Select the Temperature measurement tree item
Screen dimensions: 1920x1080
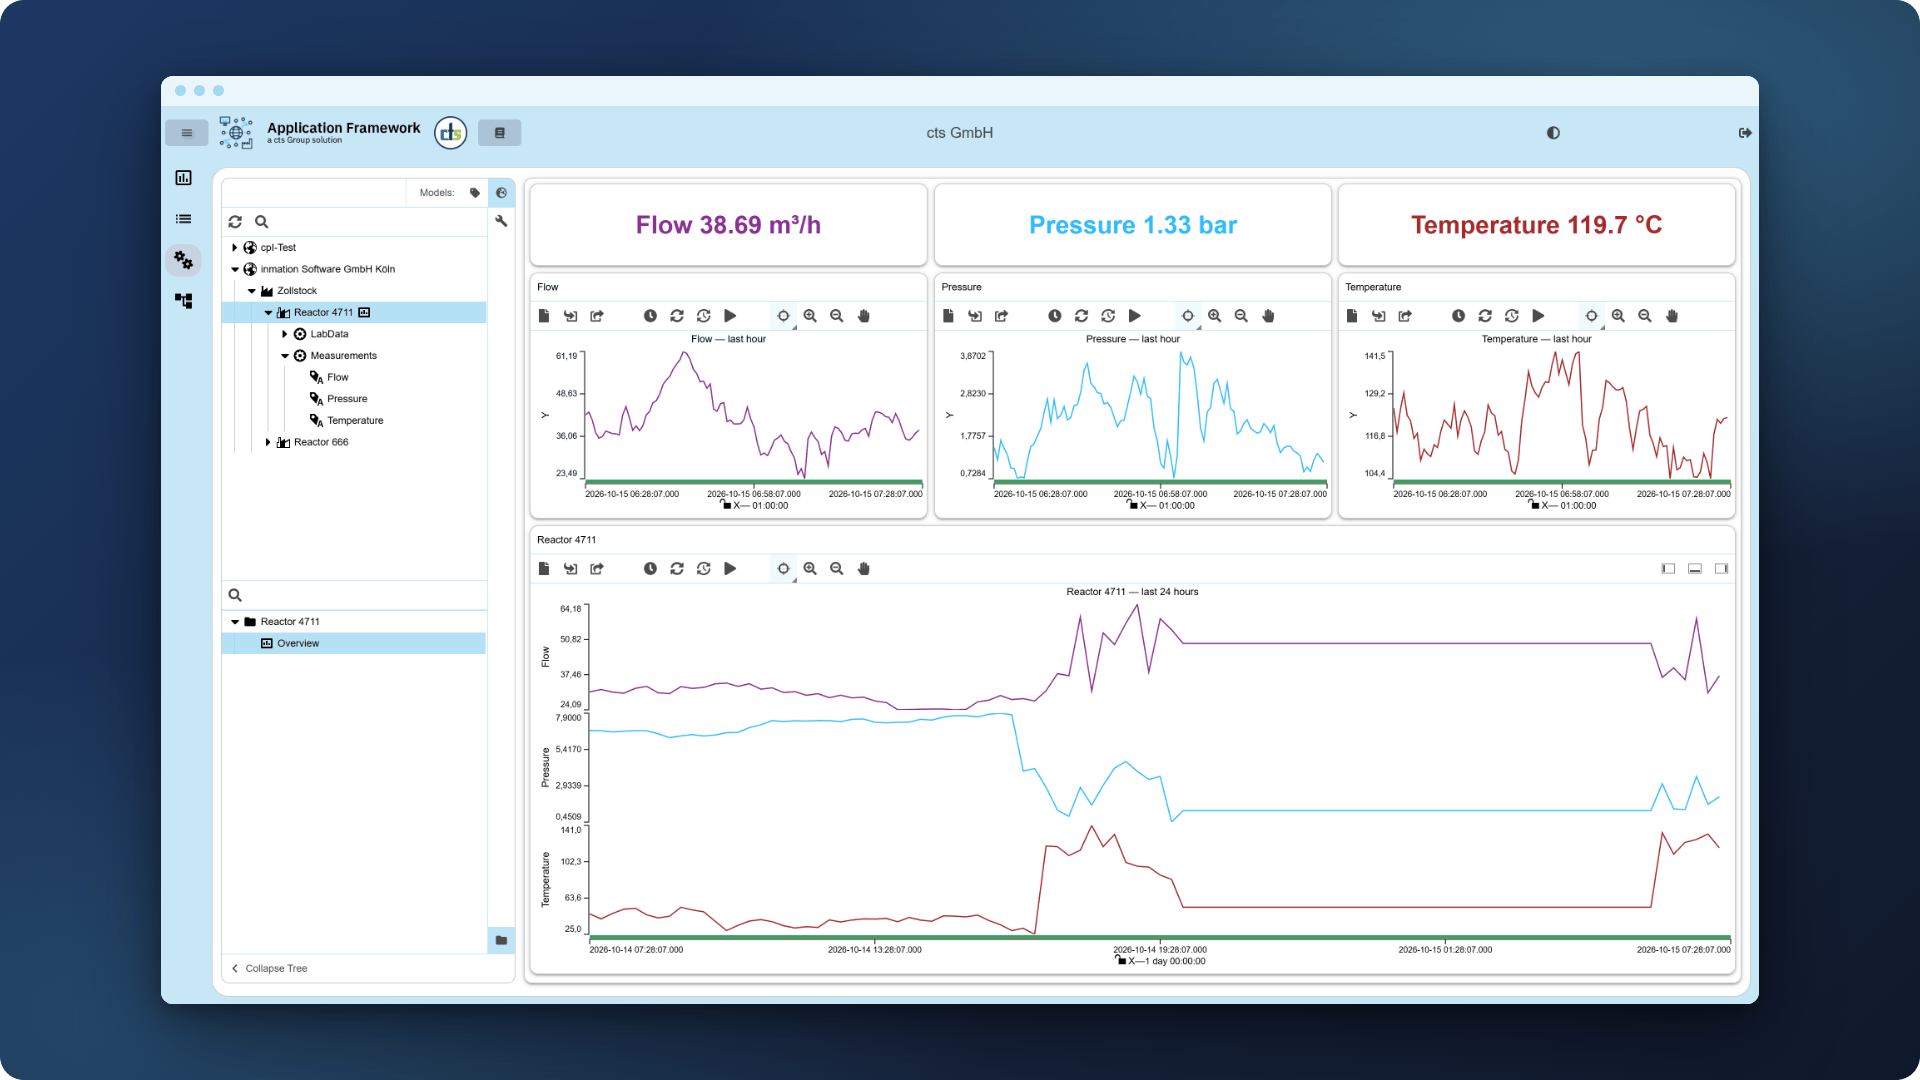coord(355,421)
